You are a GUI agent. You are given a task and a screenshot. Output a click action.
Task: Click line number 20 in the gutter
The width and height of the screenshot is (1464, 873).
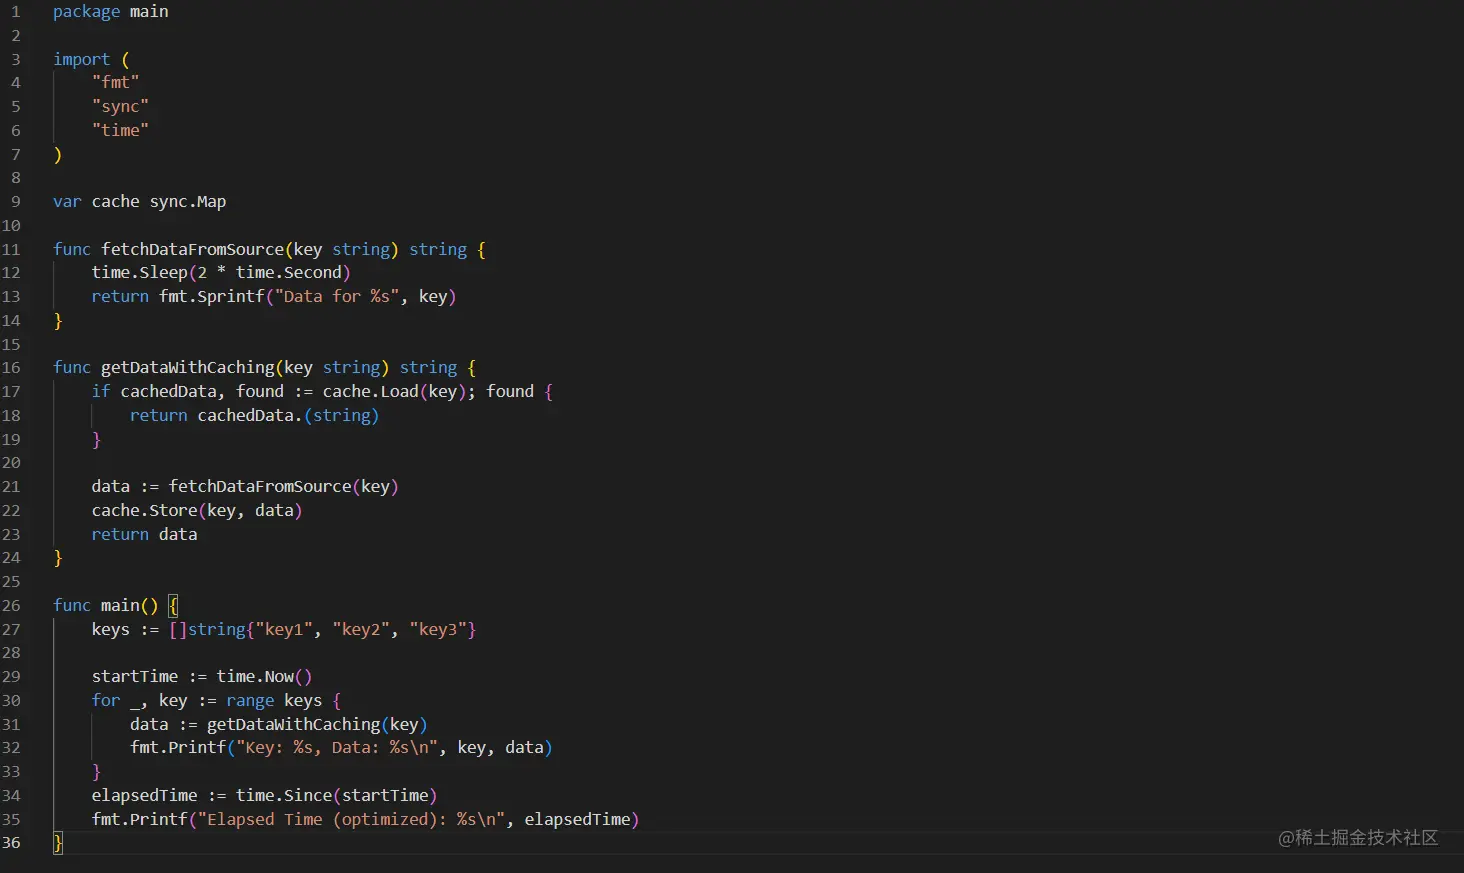[11, 463]
